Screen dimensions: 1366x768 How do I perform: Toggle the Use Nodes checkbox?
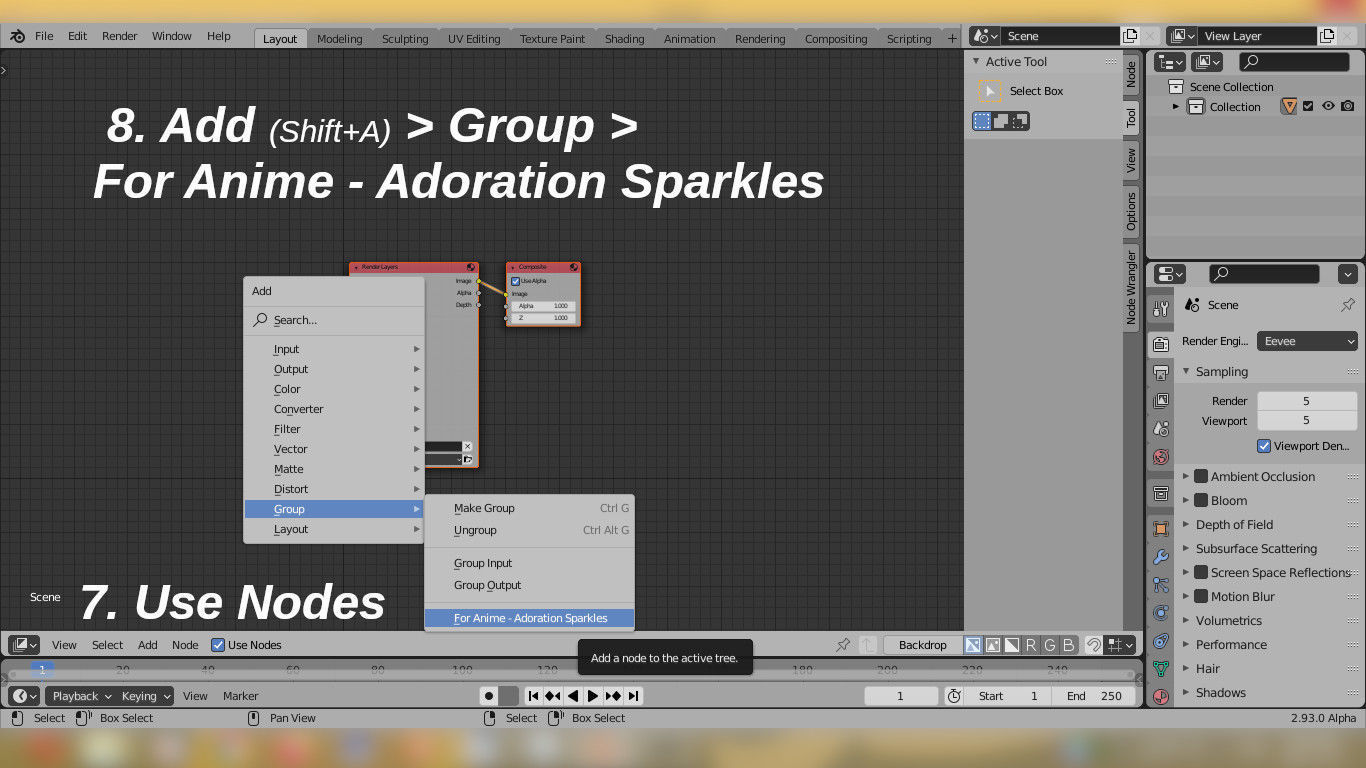[x=218, y=645]
